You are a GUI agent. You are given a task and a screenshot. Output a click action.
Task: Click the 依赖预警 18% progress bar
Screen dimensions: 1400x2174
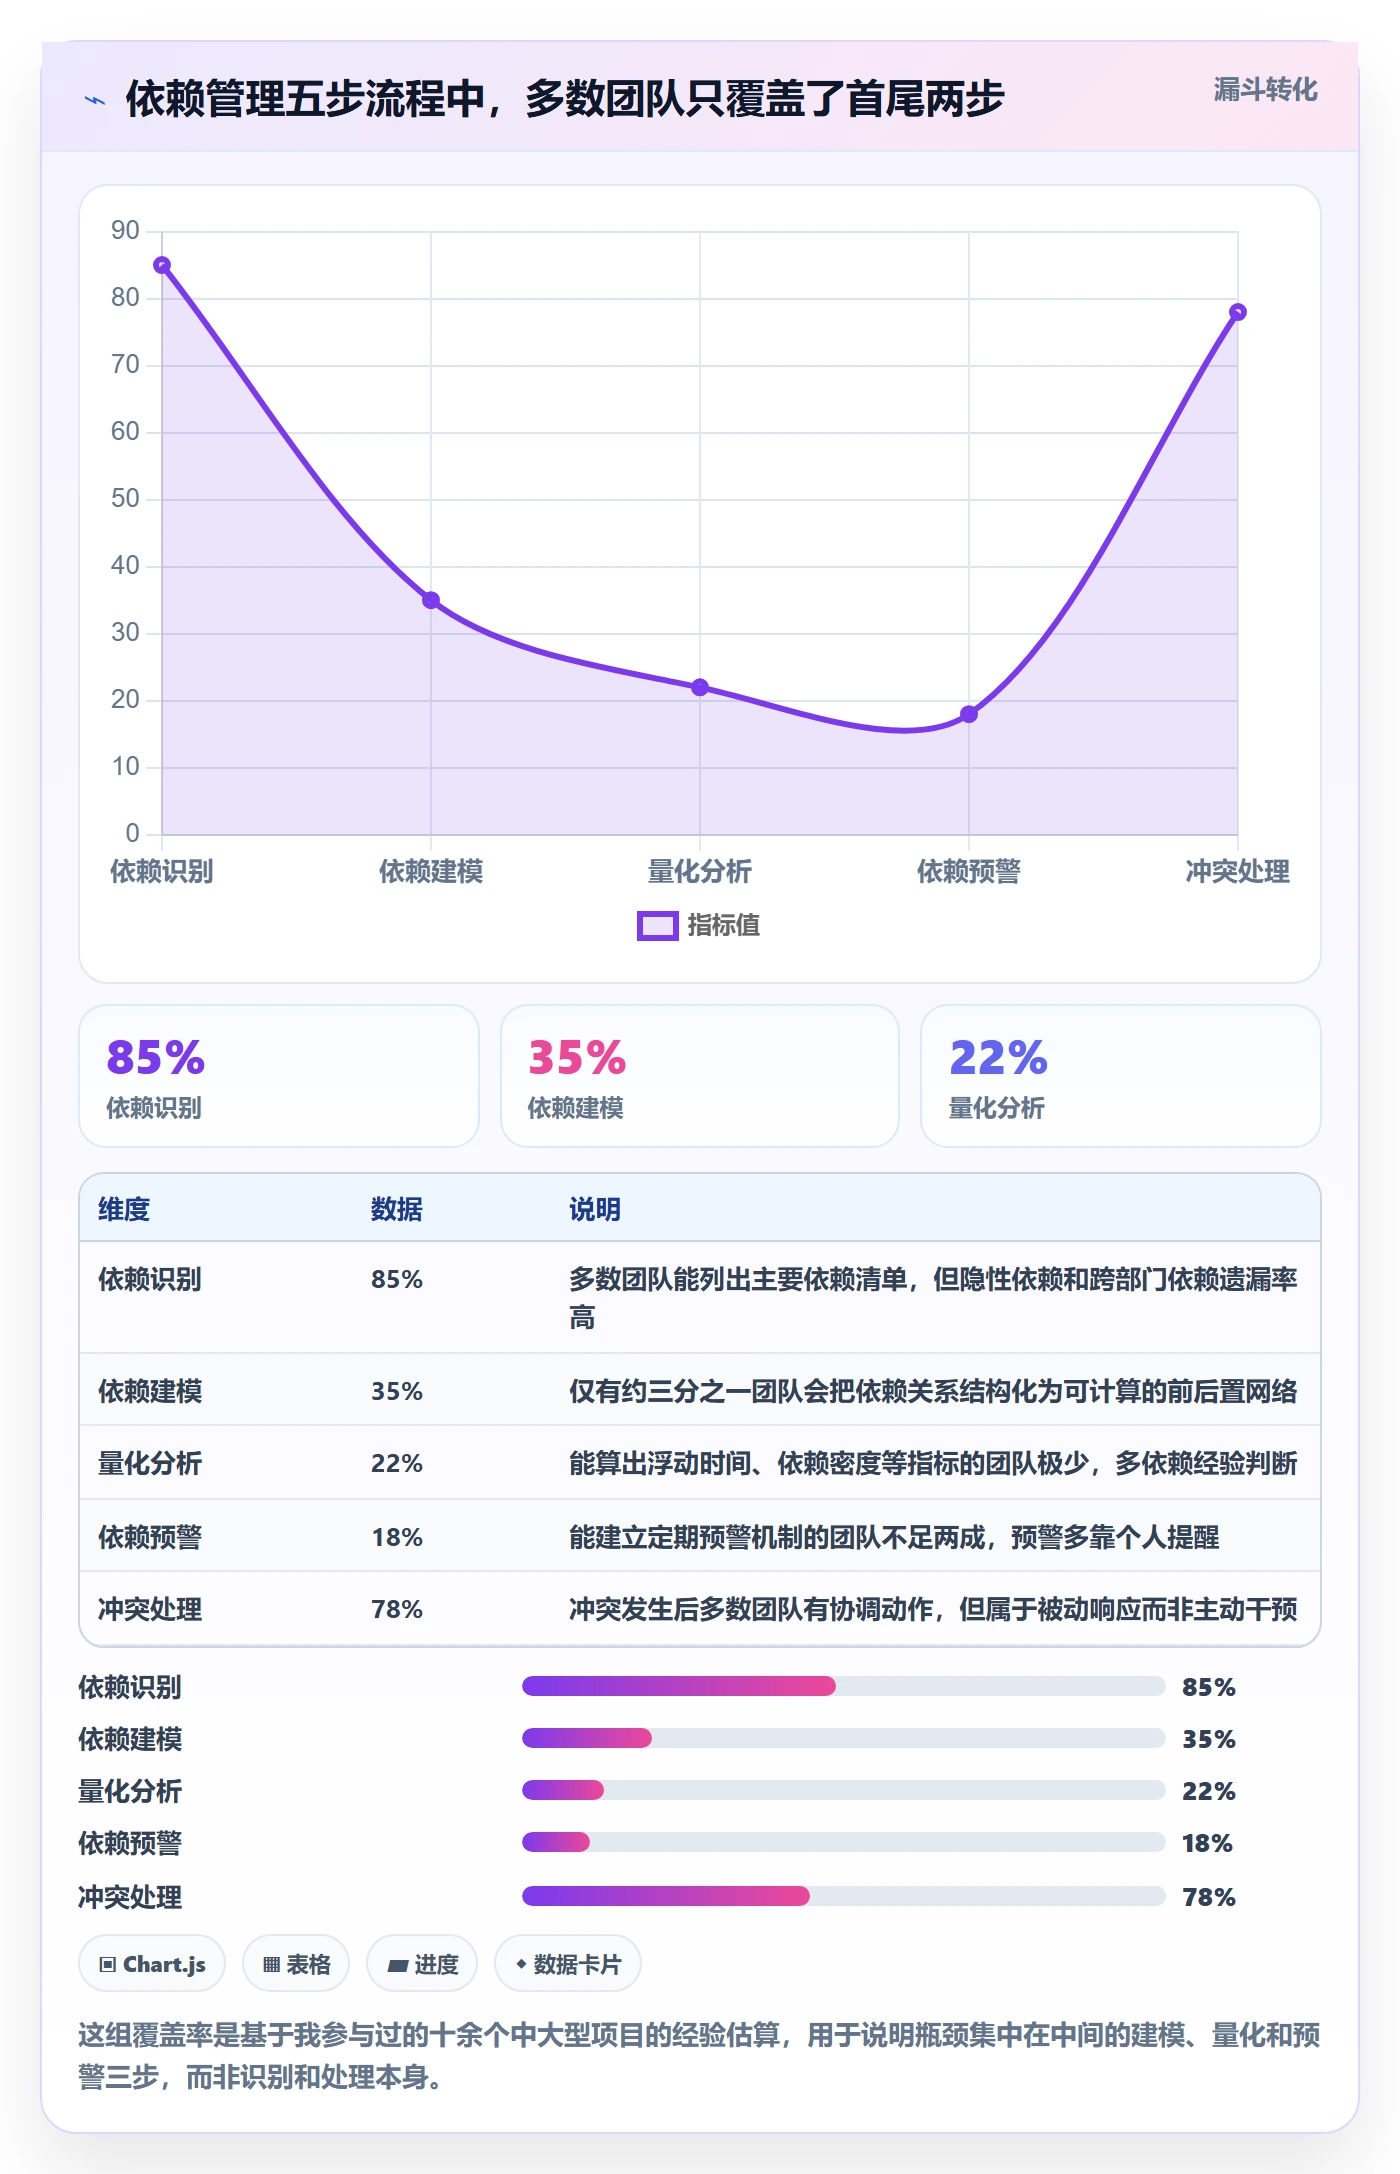click(x=844, y=1842)
